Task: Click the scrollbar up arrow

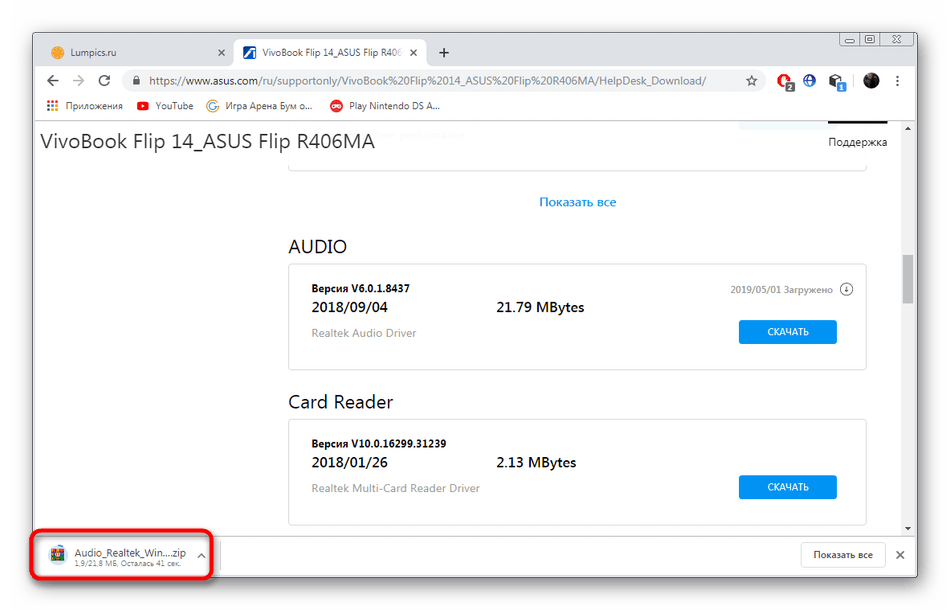Action: pos(908,128)
